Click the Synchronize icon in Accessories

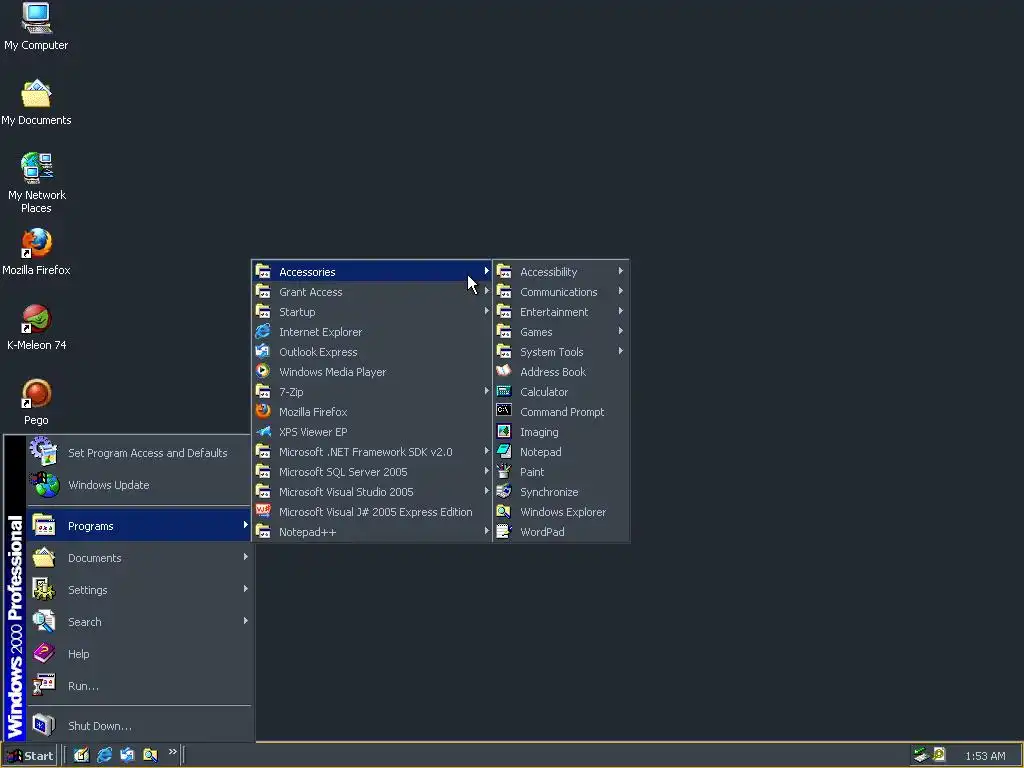coord(504,491)
